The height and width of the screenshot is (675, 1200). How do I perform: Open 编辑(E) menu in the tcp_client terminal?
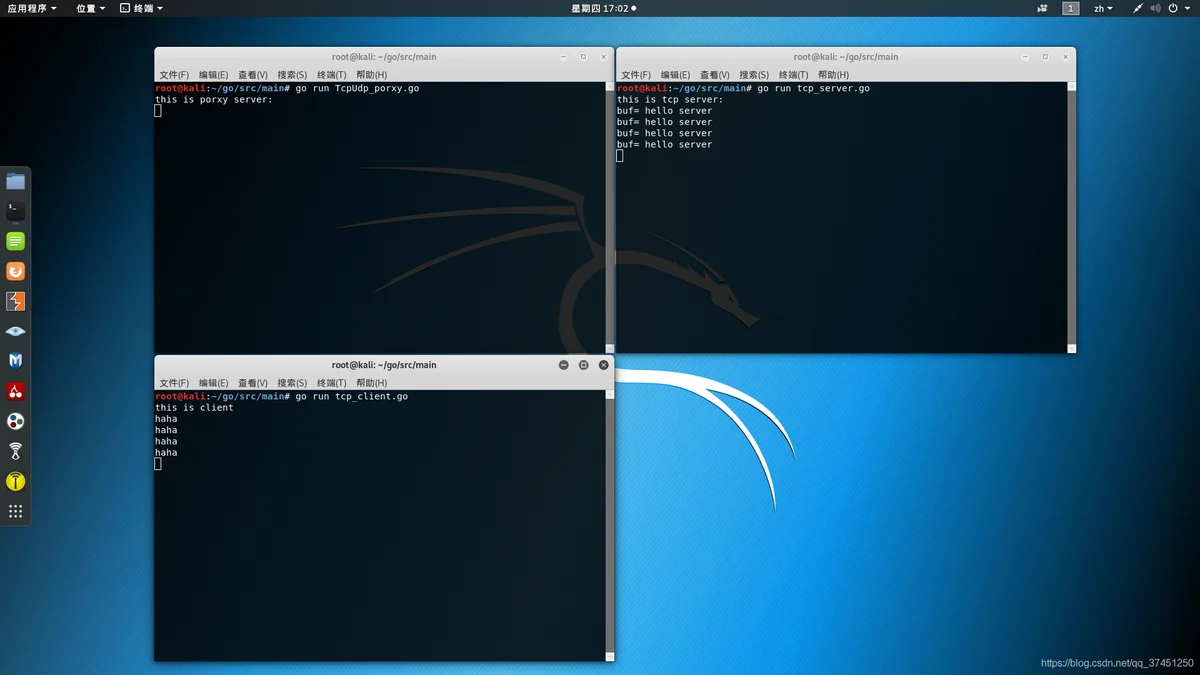213,383
